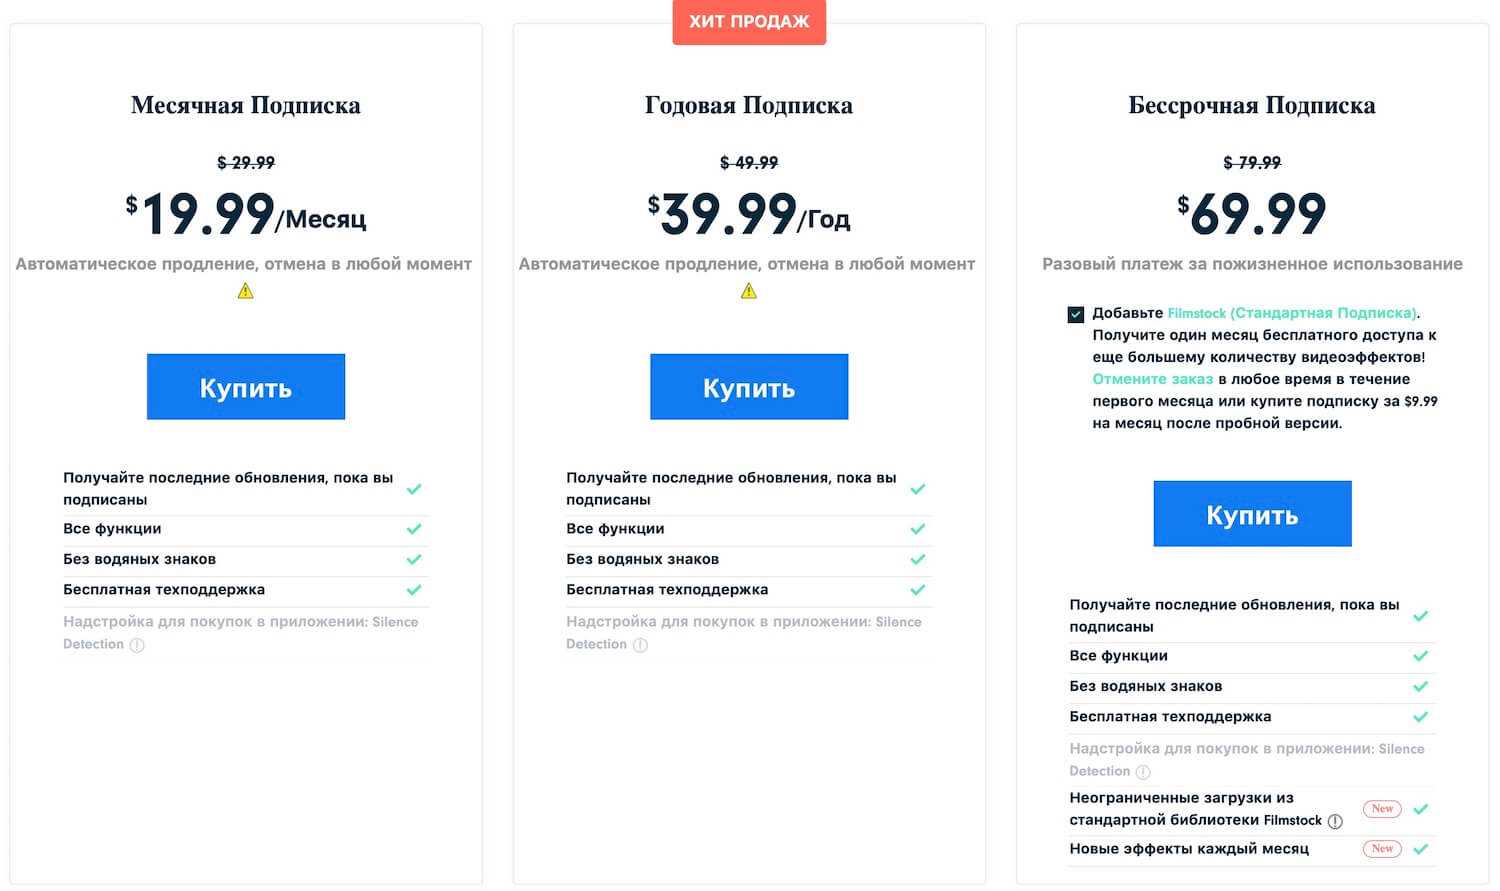This screenshot has width=1500, height=891.
Task: Select the Бессрочная Подписка plan title
Action: click(1252, 105)
